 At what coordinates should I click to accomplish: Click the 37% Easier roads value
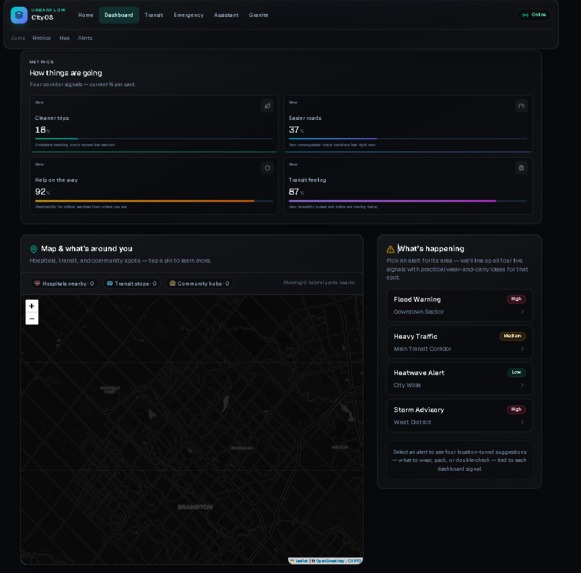296,130
